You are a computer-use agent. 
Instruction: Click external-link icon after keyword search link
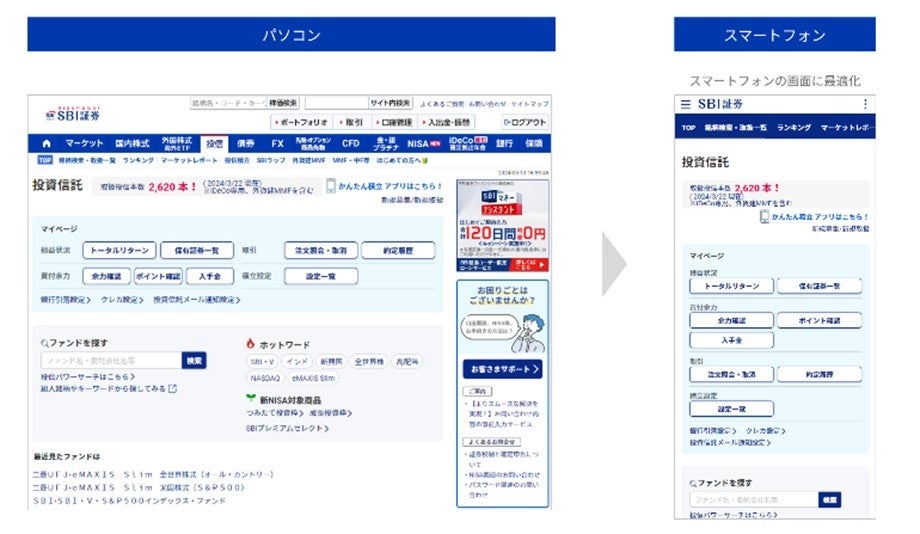click(172, 388)
